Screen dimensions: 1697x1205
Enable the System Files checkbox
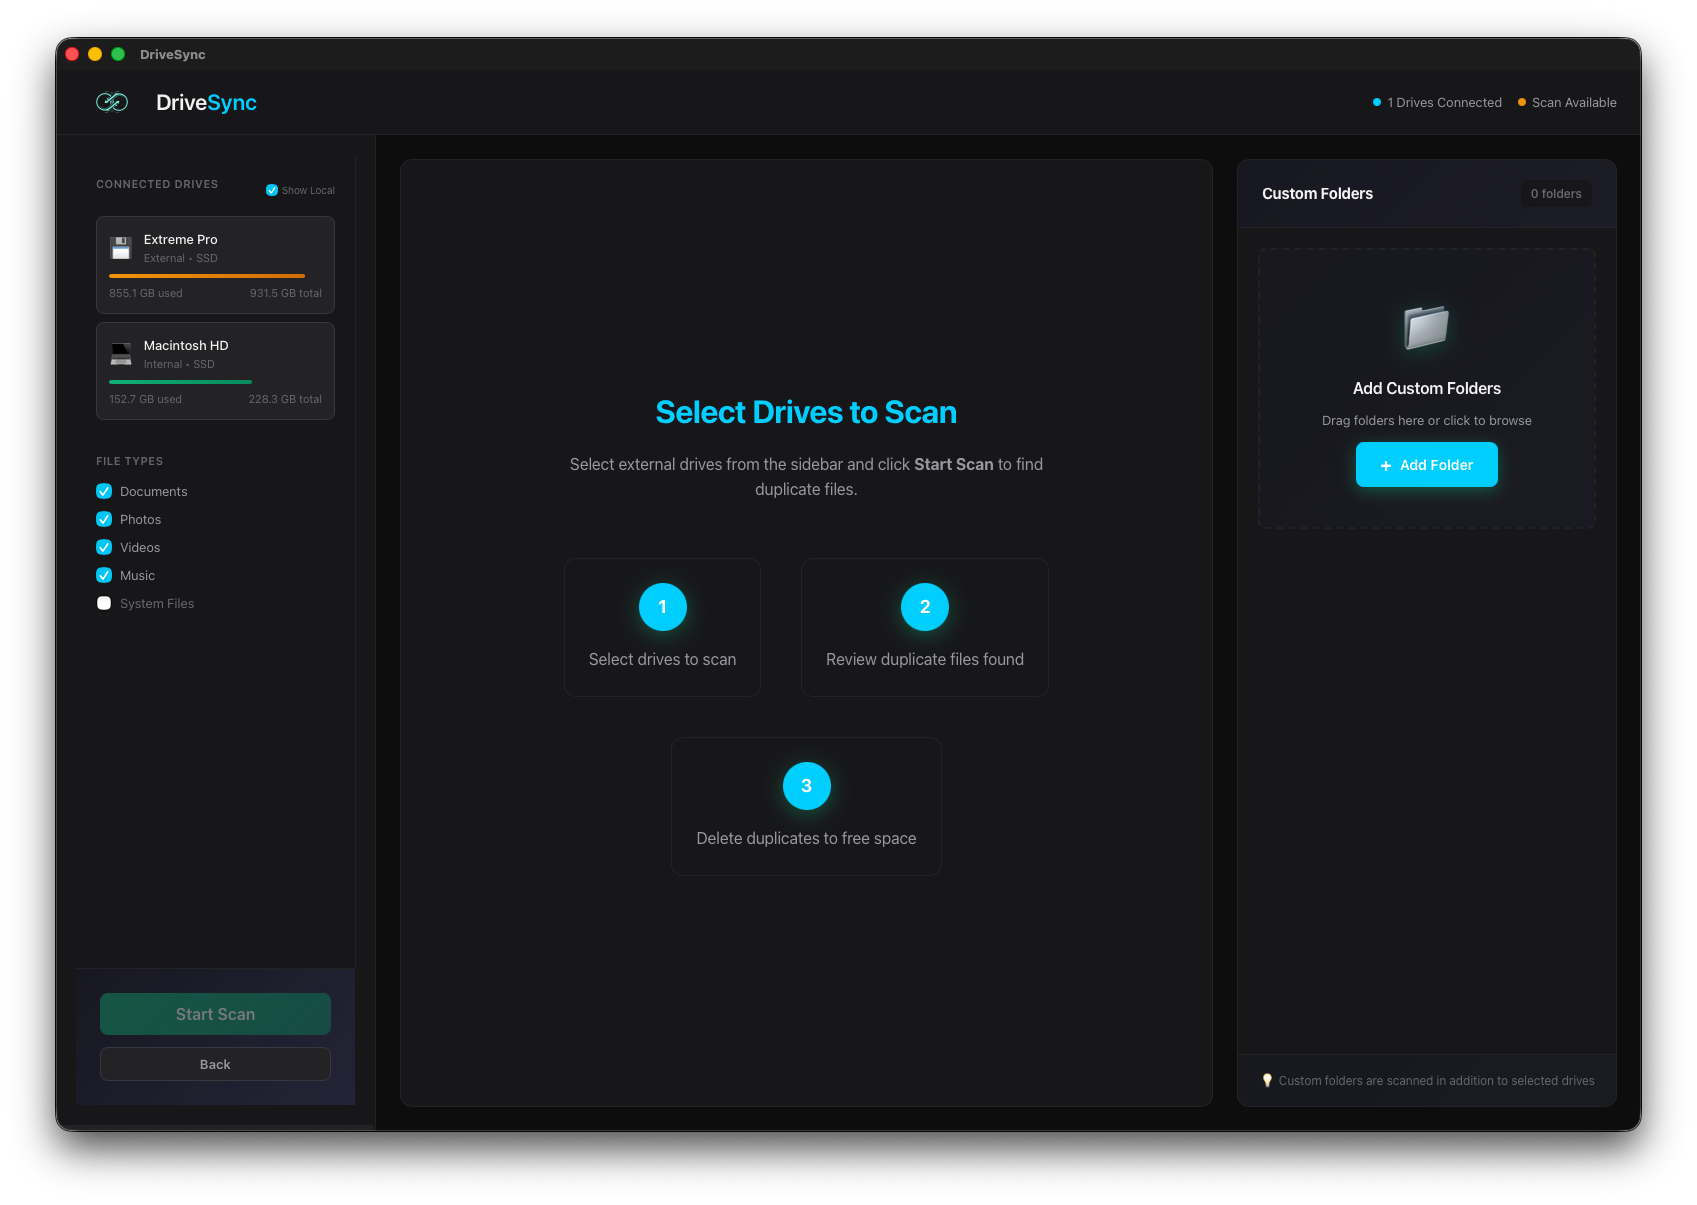[x=104, y=603]
